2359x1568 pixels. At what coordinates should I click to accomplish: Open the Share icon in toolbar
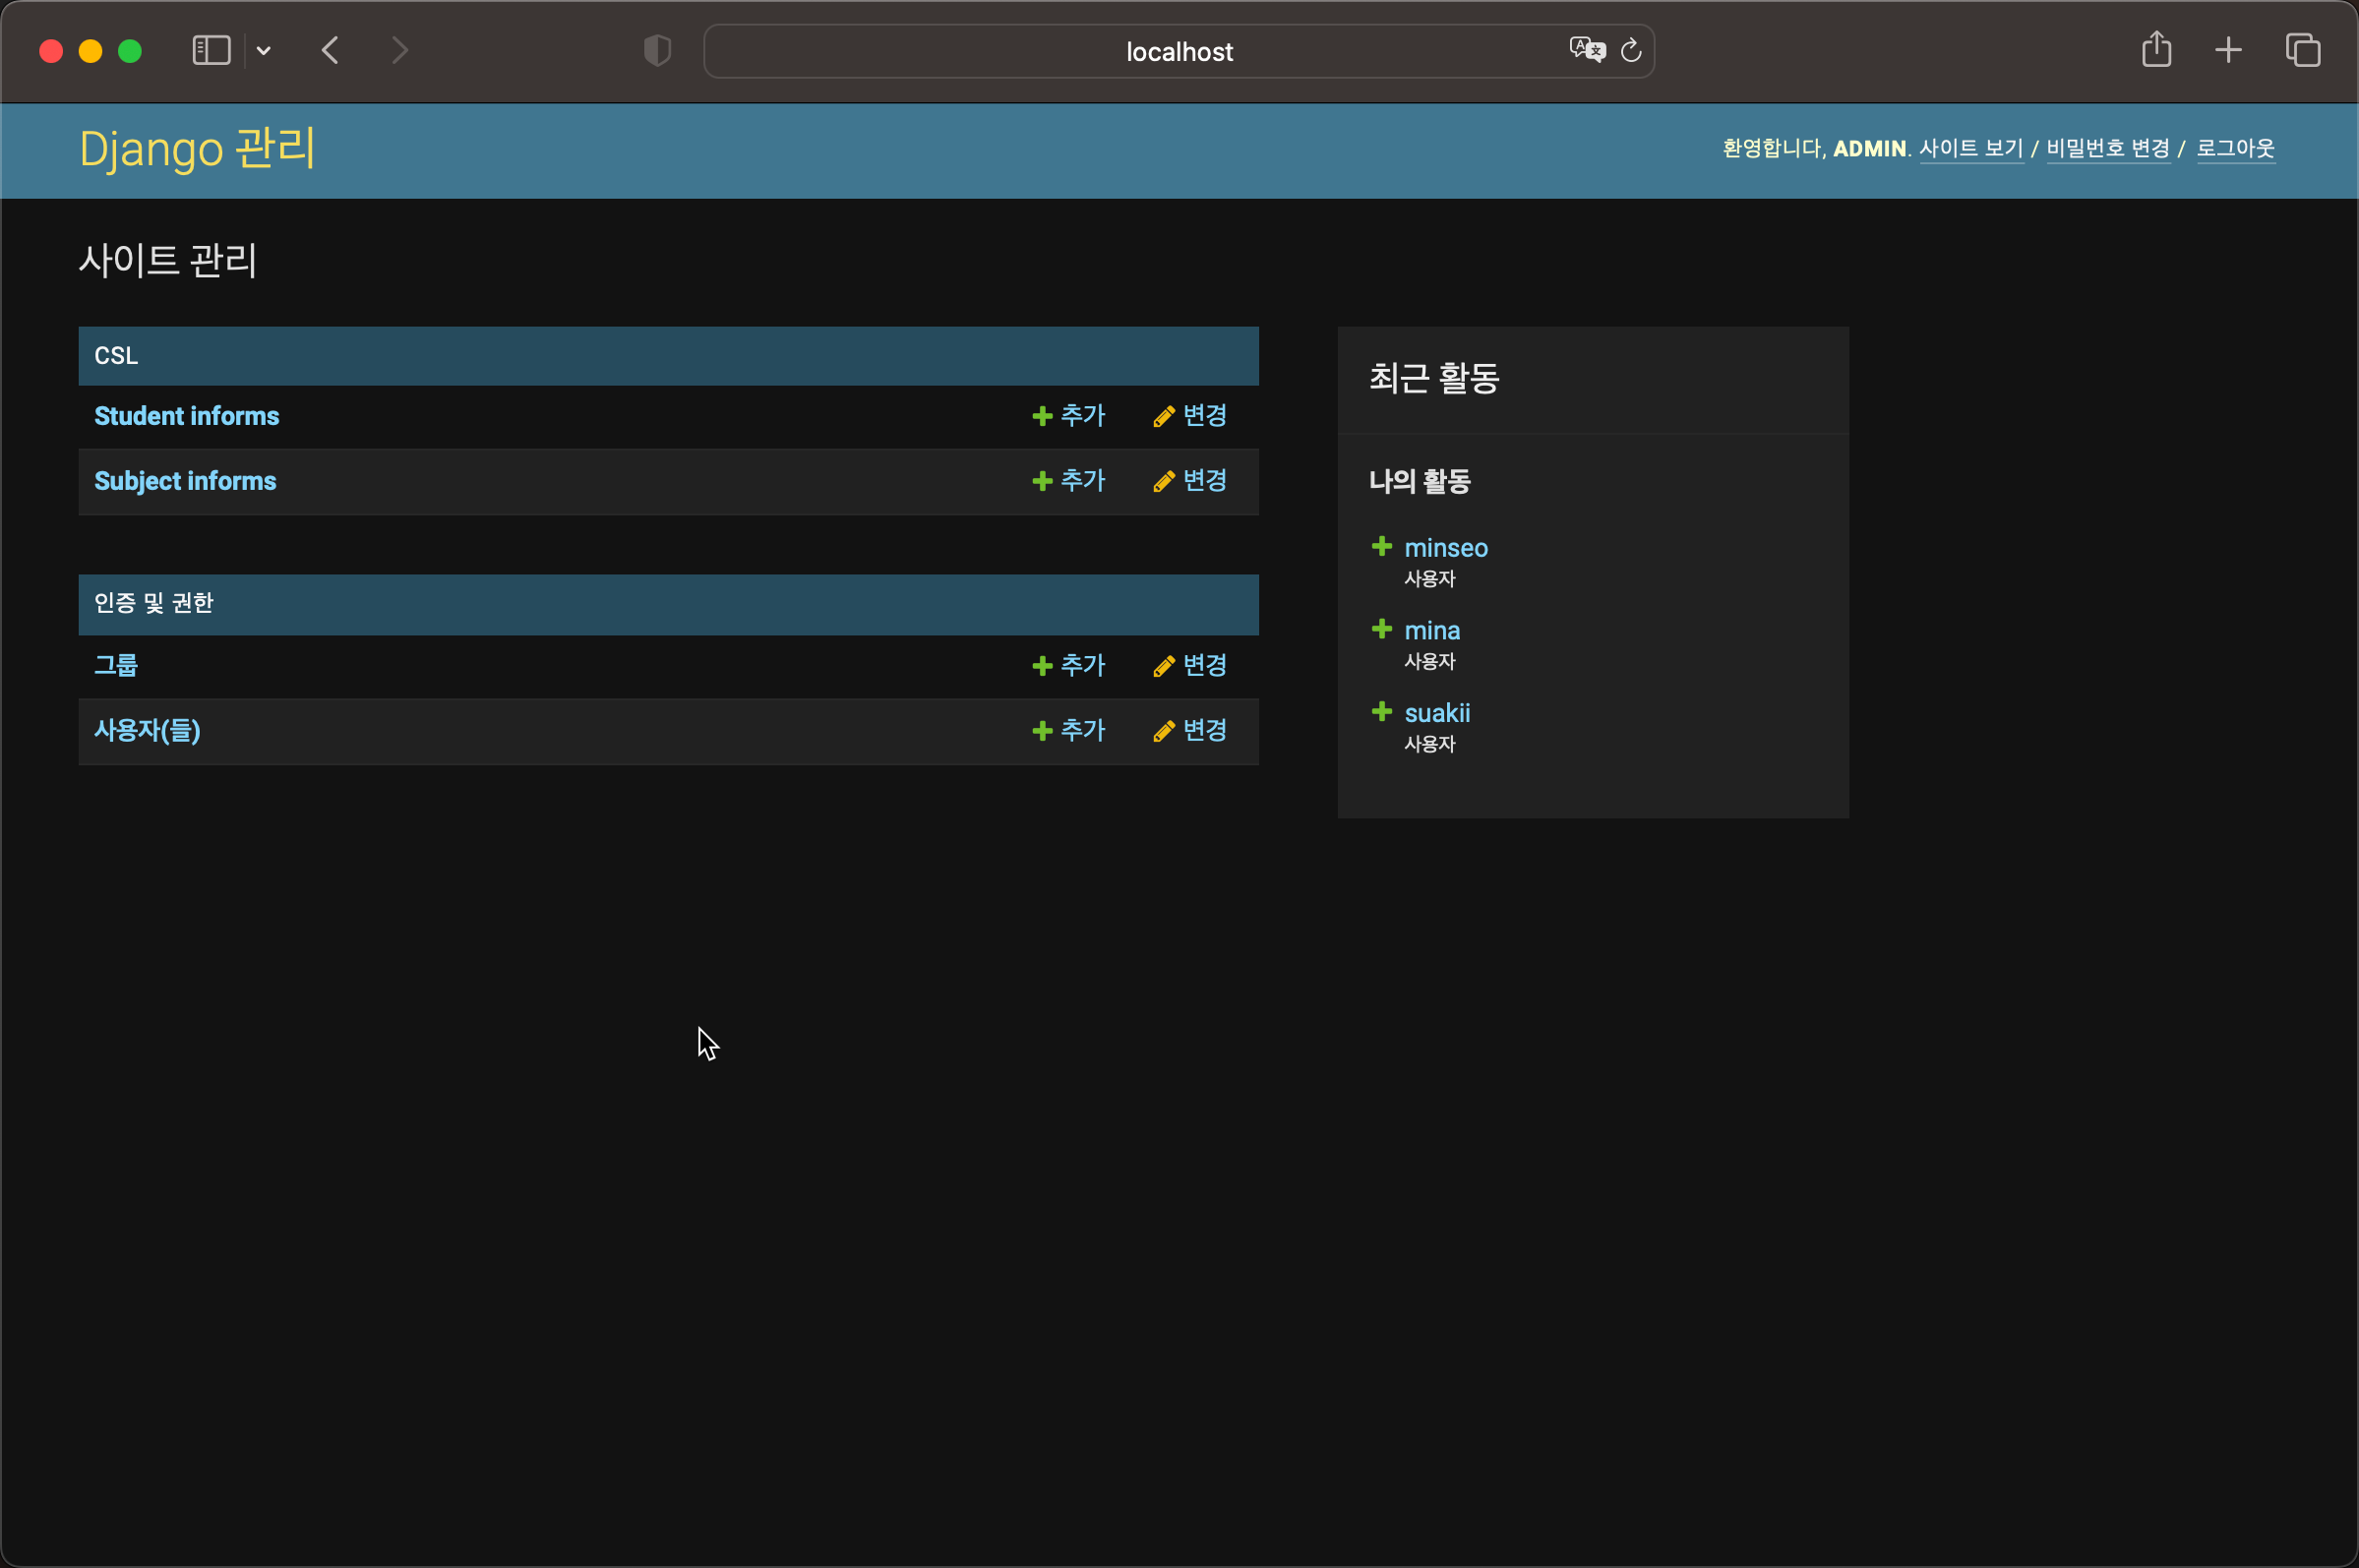[x=2156, y=49]
